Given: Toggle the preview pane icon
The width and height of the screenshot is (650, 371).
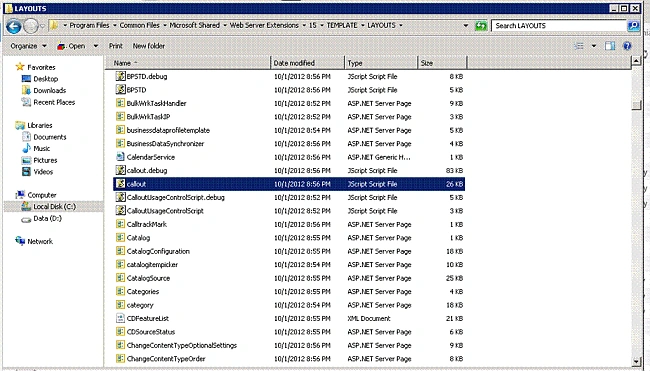Looking at the screenshot, I should [610, 46].
